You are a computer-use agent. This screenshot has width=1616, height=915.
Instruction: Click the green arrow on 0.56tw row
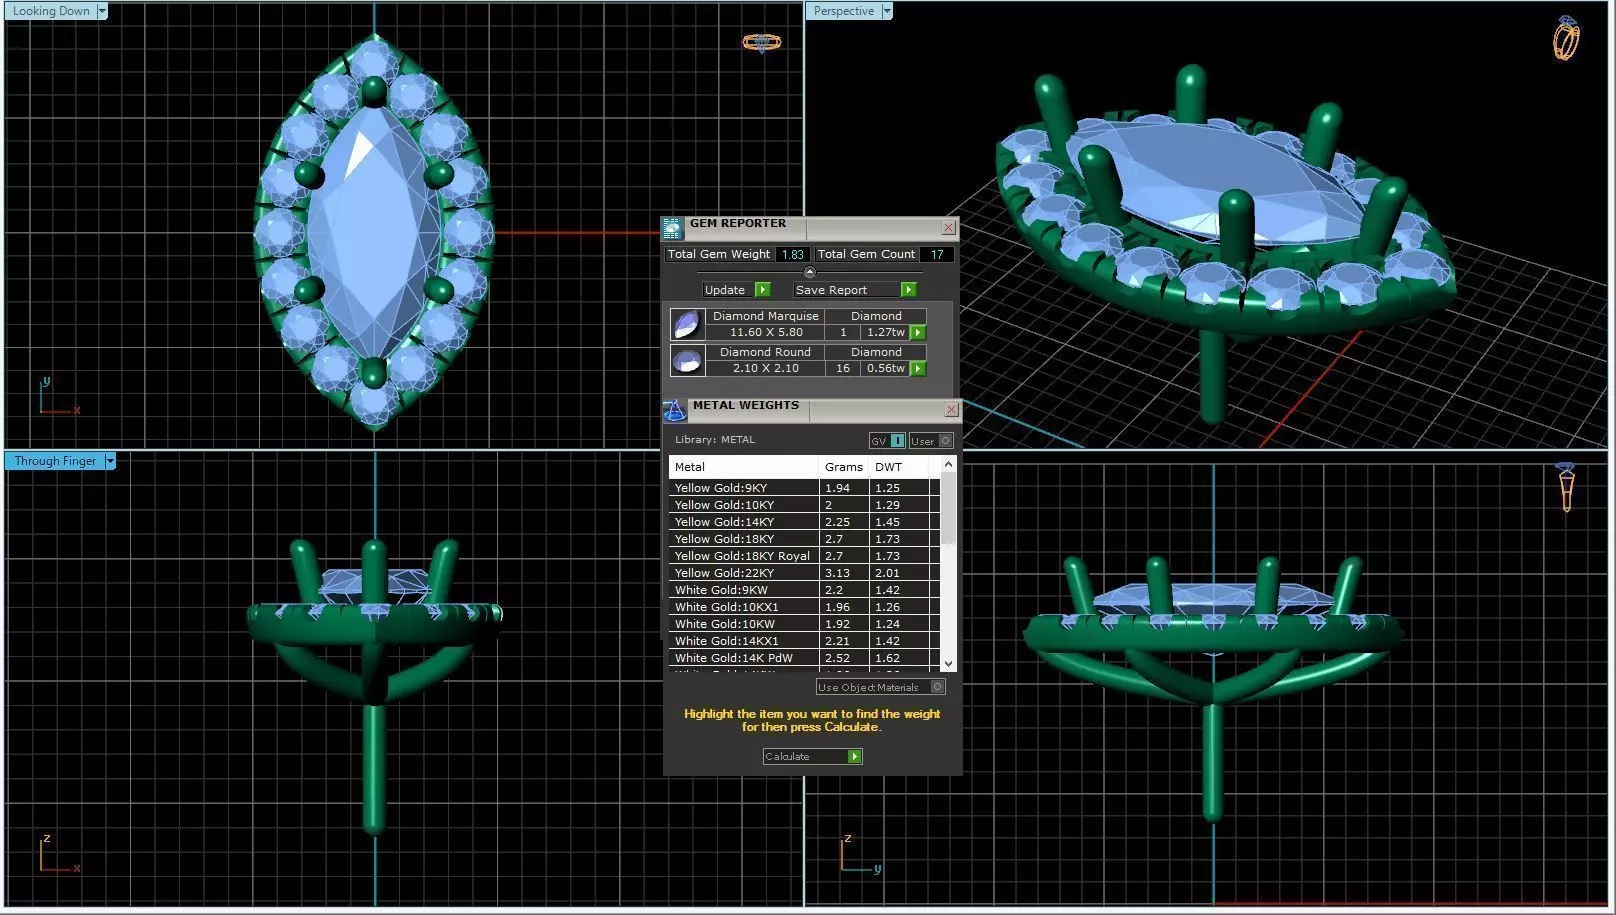(918, 369)
